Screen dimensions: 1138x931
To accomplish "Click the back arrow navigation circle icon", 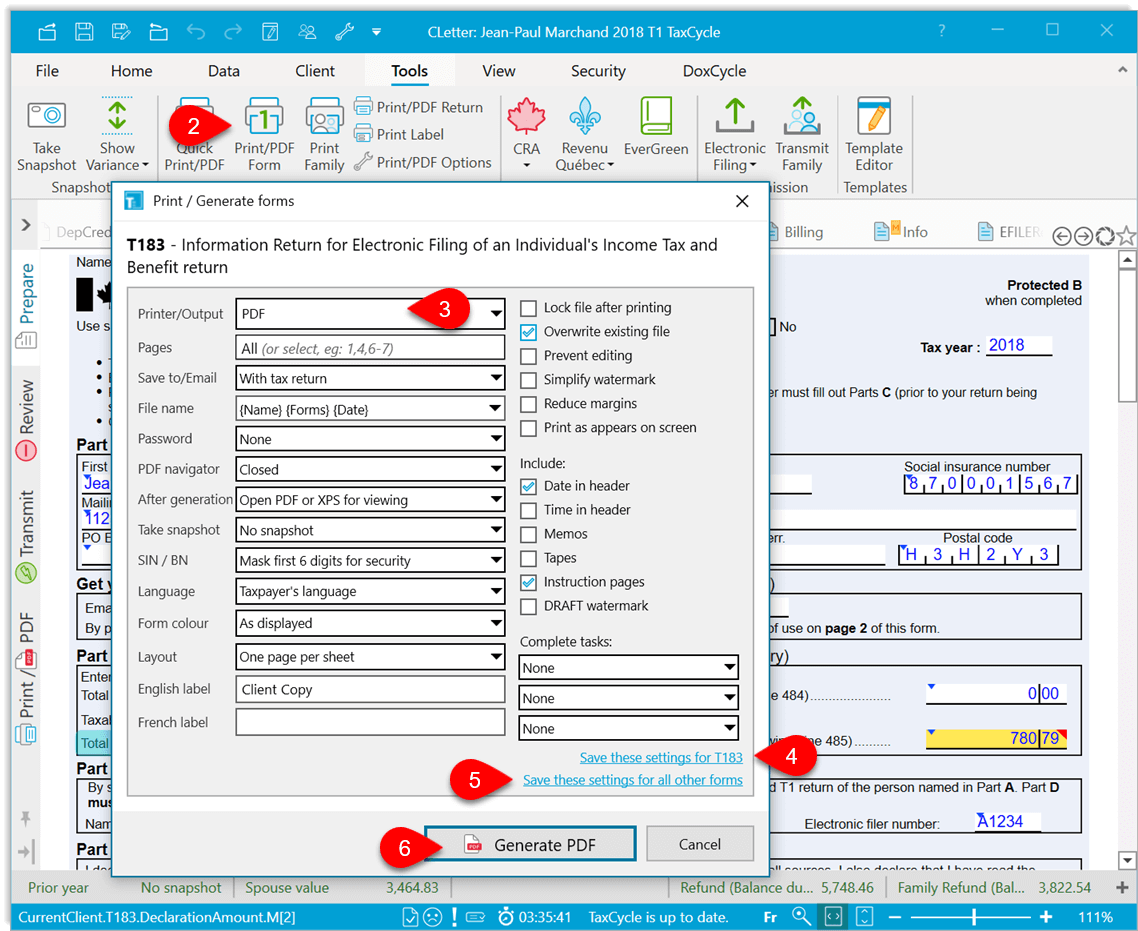I will pos(1062,236).
